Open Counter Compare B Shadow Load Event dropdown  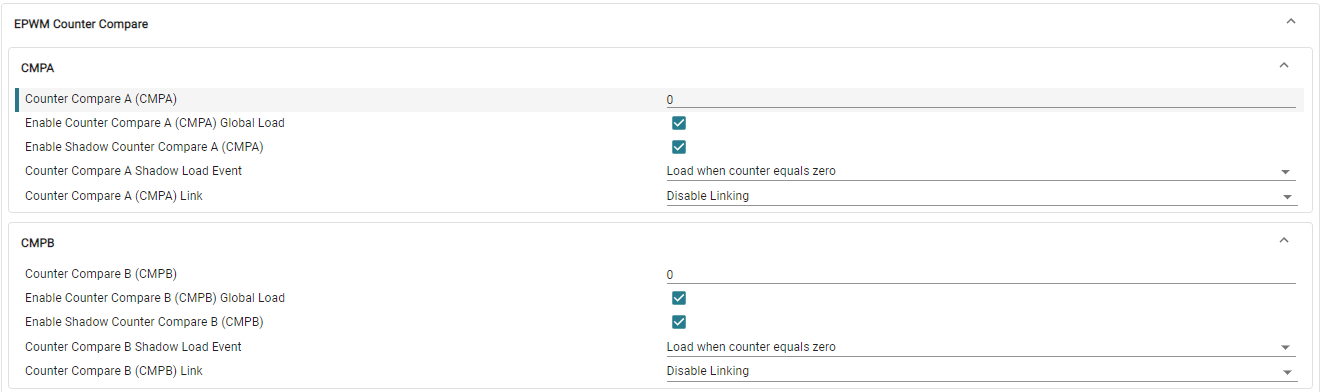981,347
